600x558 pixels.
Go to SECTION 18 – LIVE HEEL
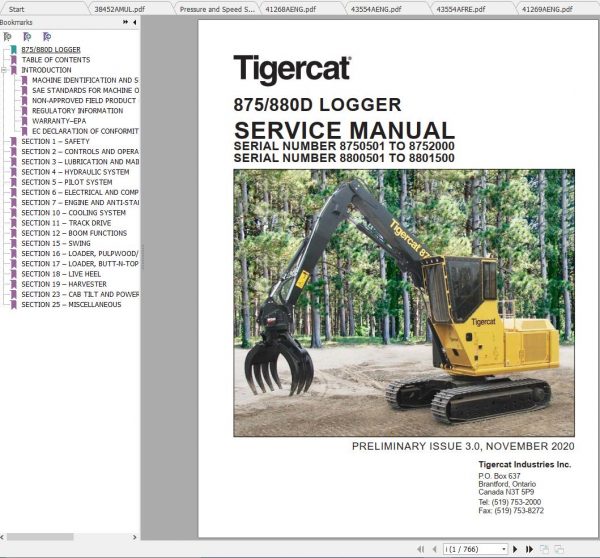61,274
